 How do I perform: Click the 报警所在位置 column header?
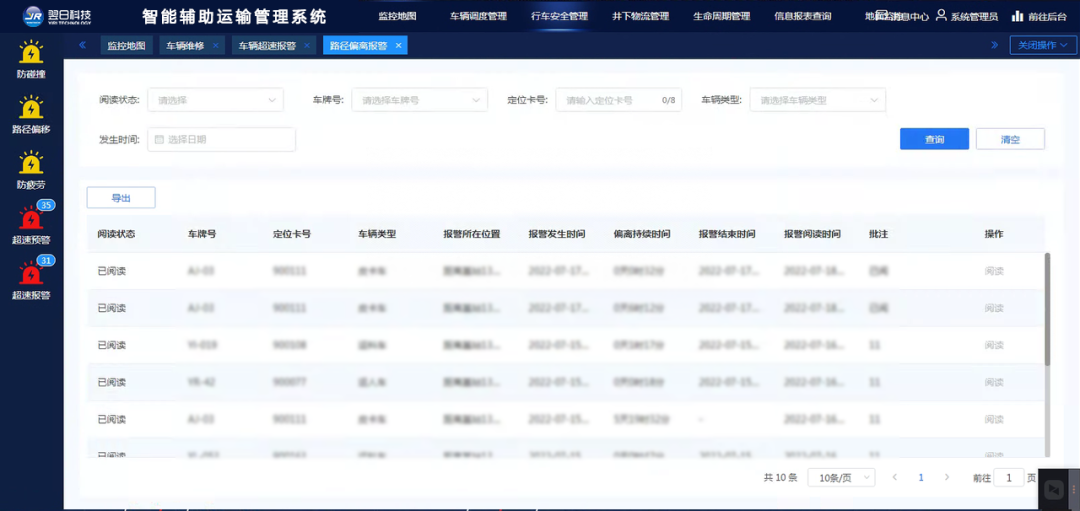pyautogui.click(x=472, y=234)
